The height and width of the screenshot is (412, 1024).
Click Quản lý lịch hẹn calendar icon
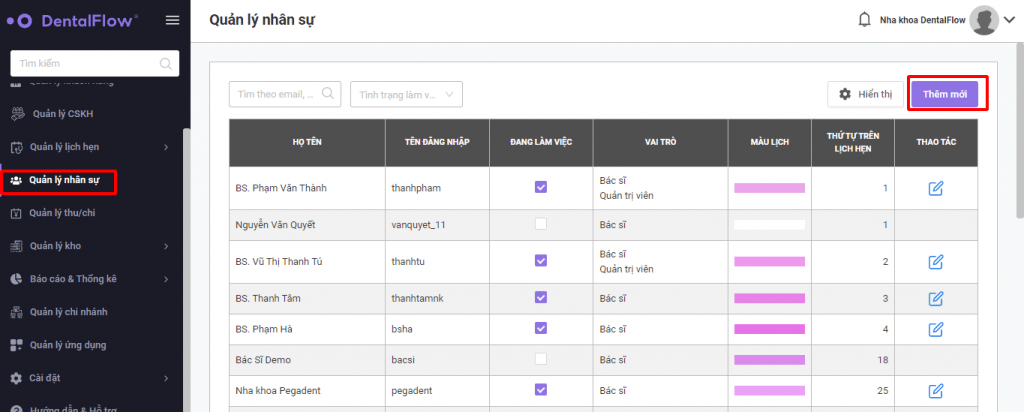17,147
